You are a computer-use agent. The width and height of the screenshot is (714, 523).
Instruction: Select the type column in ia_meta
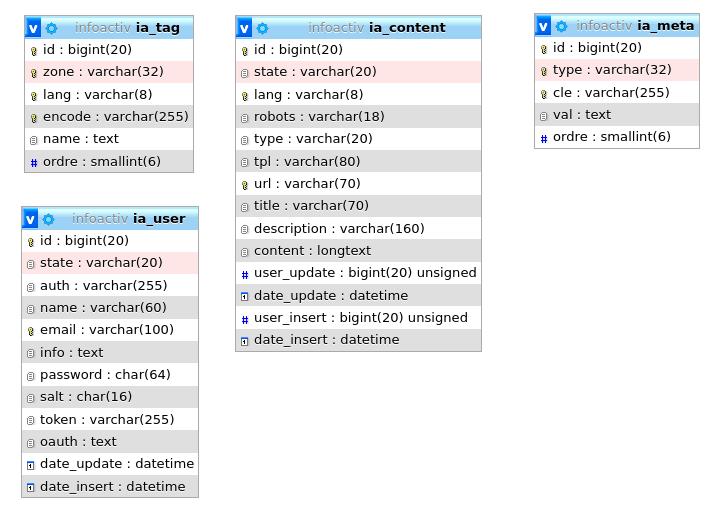point(612,70)
